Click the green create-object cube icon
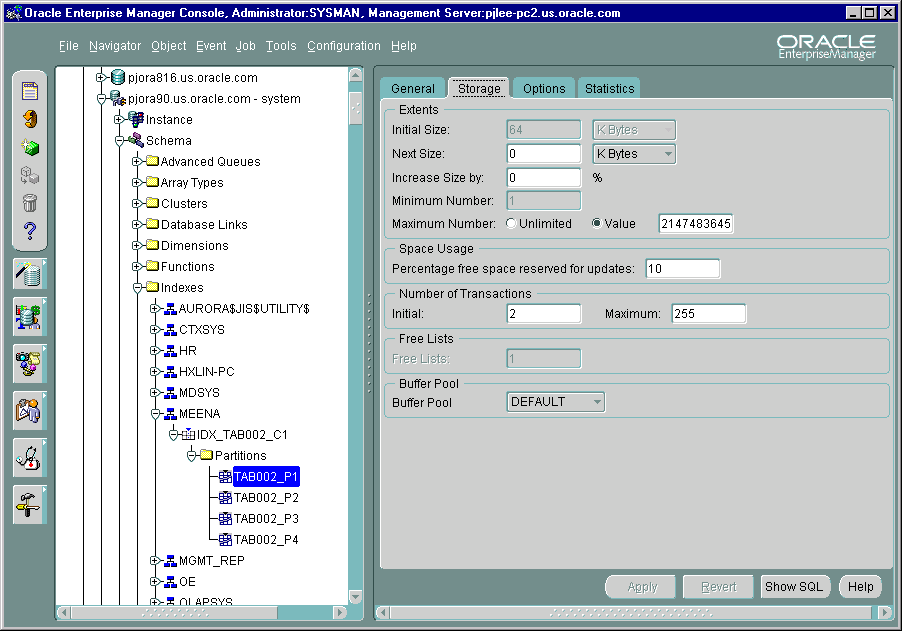Screen dimensions: 902x631 (30, 147)
